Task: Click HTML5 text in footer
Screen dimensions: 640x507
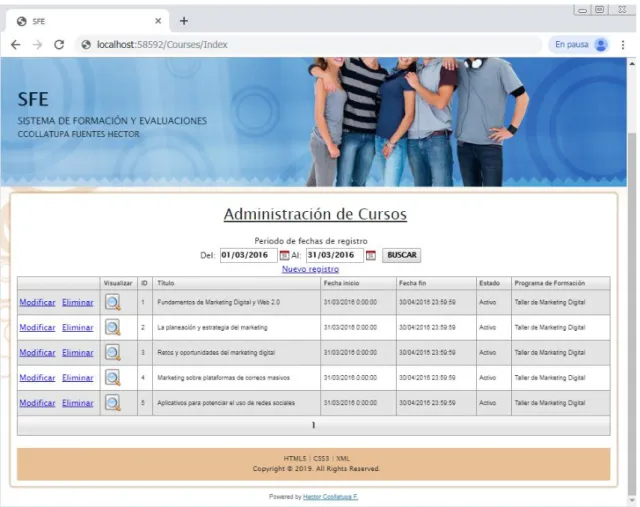Action: (x=295, y=458)
